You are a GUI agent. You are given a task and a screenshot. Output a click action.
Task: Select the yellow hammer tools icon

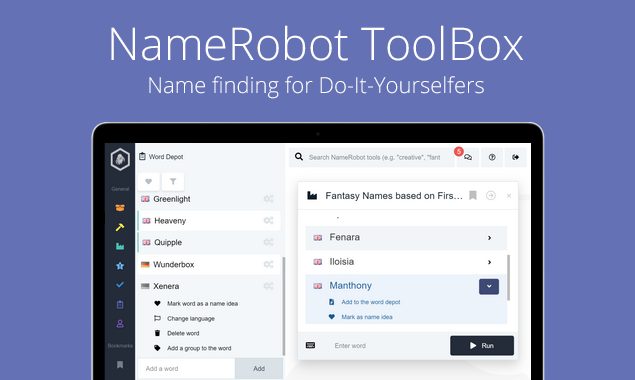coord(120,227)
